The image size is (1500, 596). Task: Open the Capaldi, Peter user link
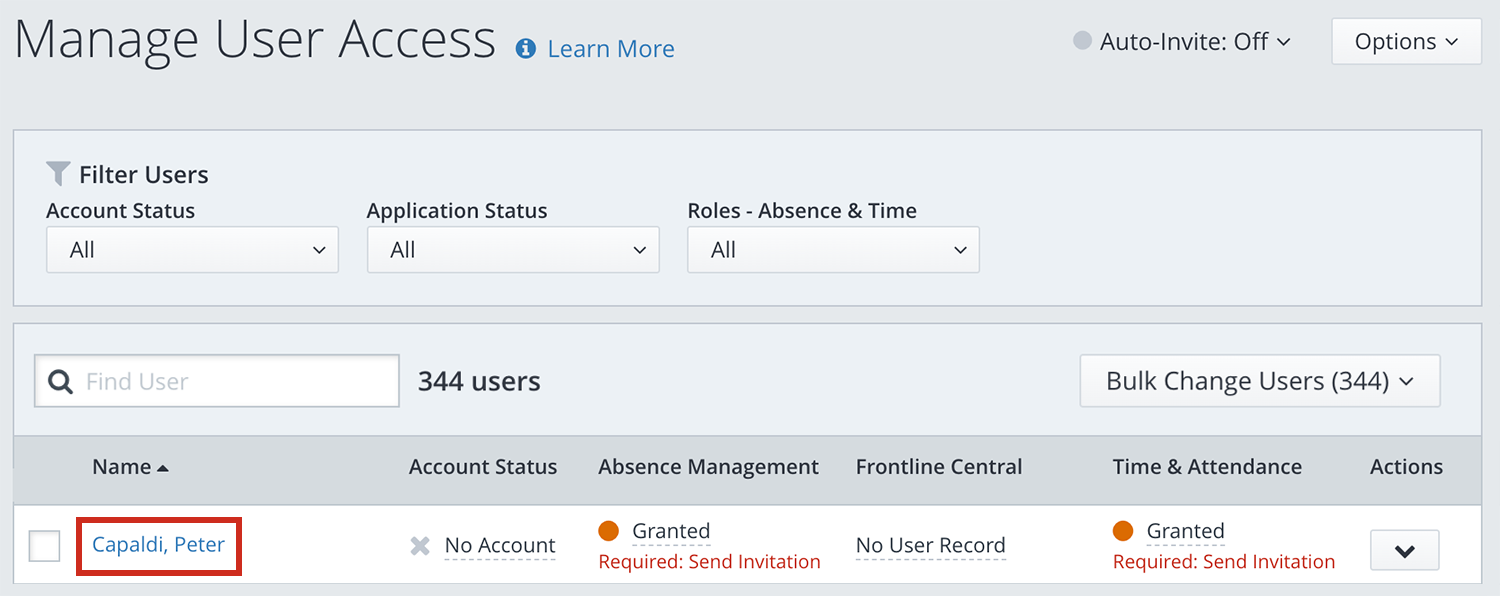coord(158,545)
